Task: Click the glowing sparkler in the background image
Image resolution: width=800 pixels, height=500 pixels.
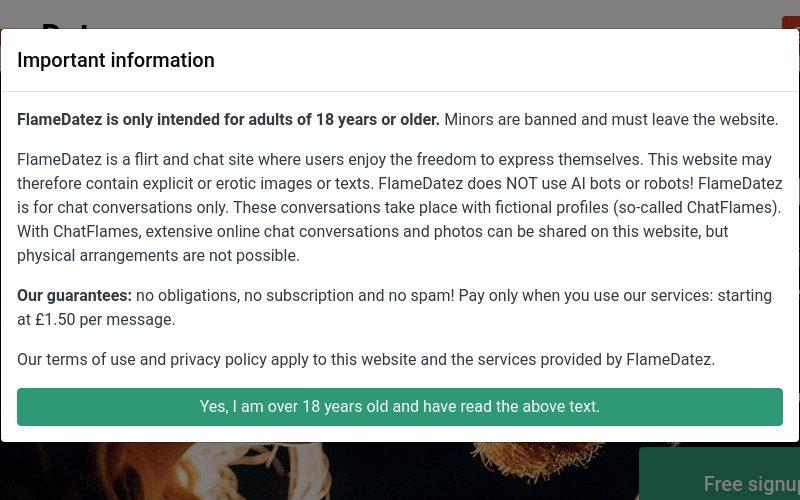Action: pos(536,459)
